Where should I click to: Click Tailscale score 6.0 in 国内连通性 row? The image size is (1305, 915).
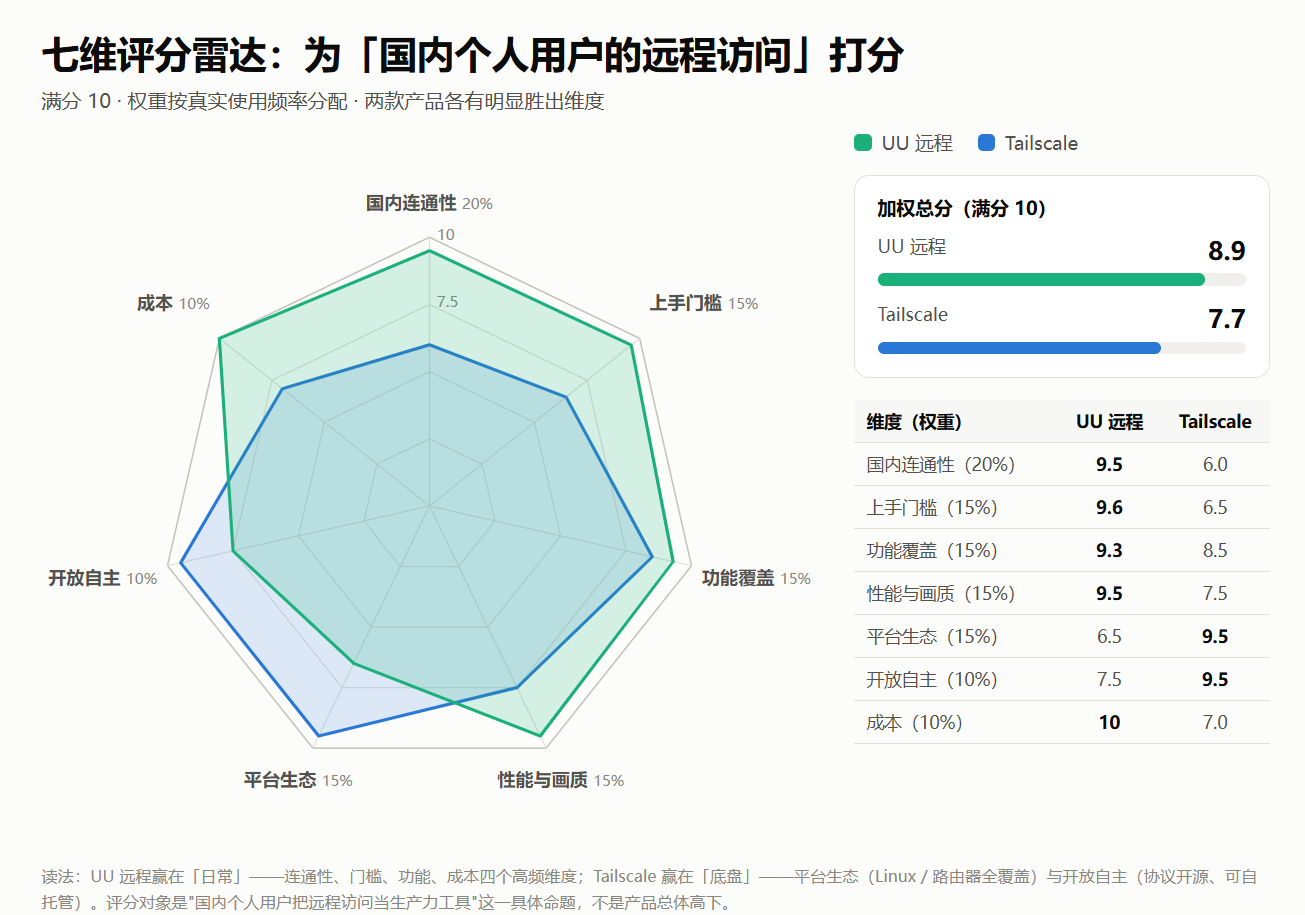tap(1215, 464)
